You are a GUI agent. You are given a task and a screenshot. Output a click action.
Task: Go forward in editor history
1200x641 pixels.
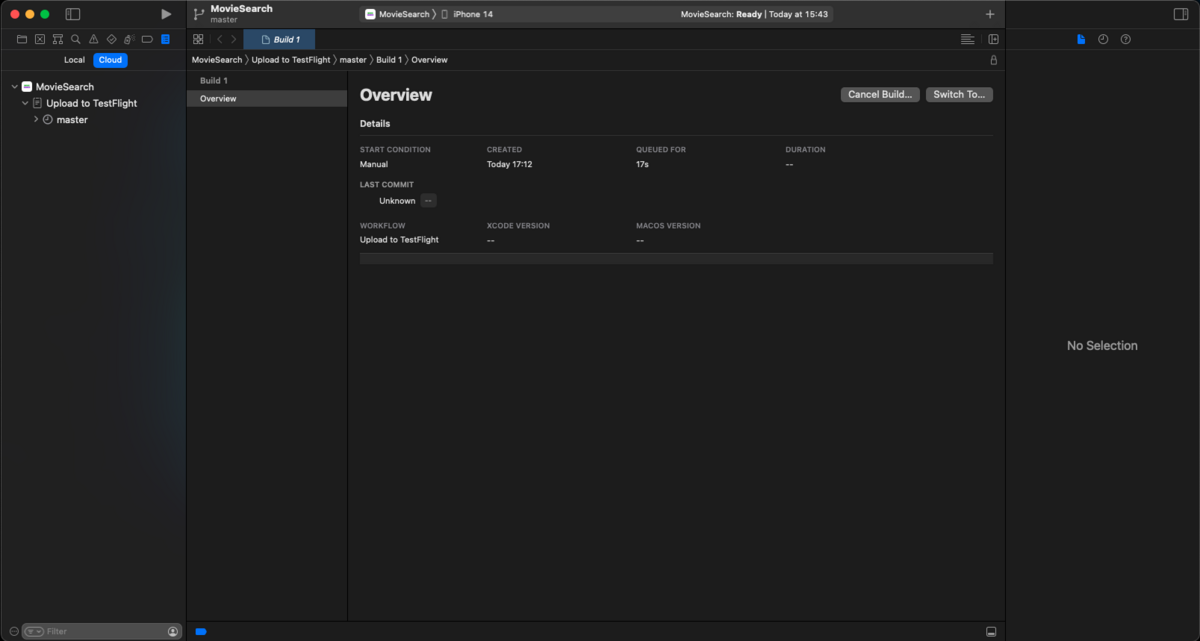click(234, 39)
